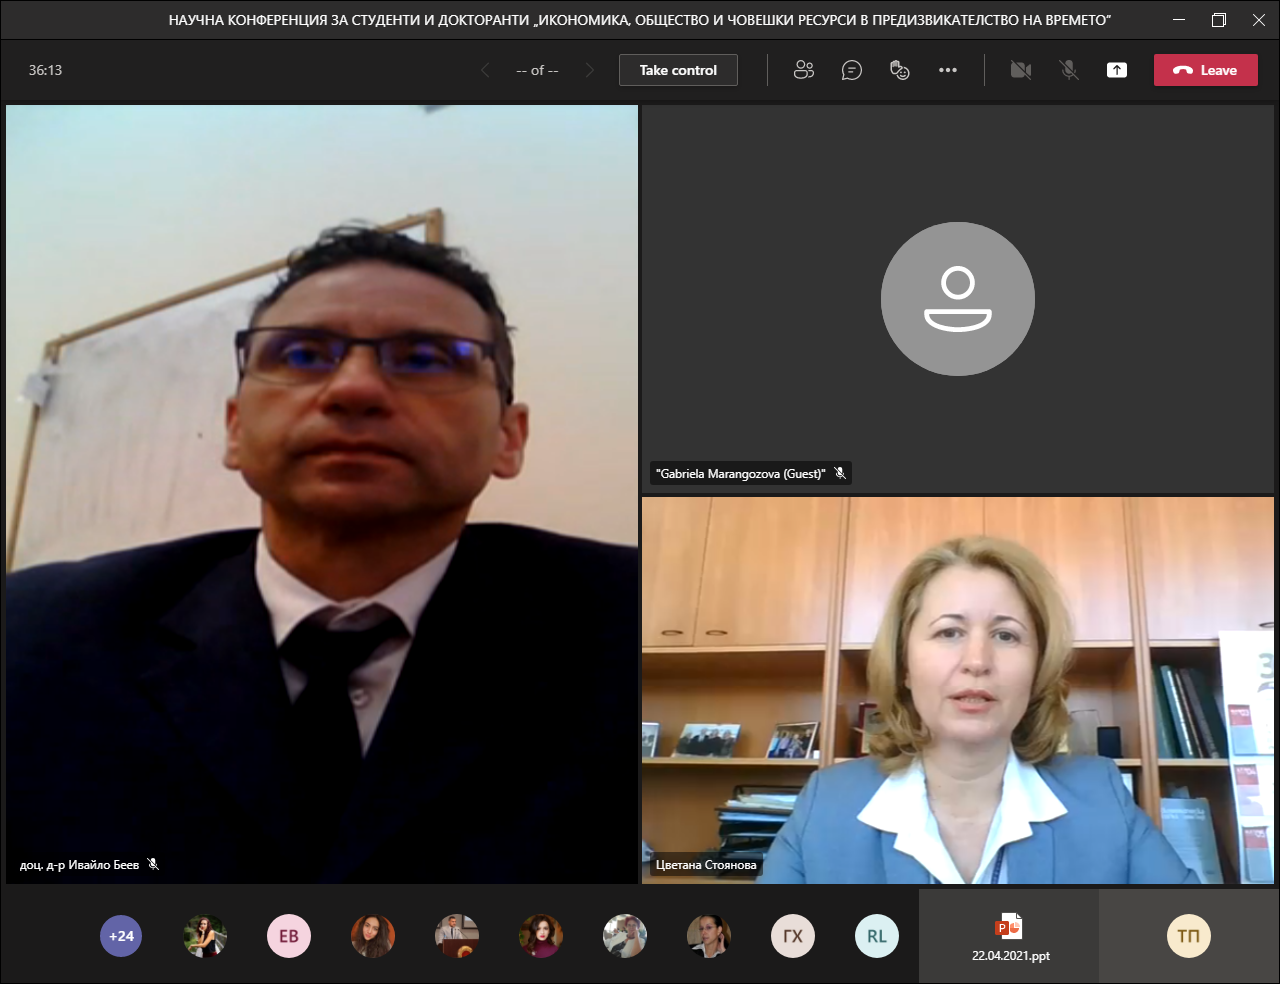Click Gabriela Marangozova's muted mic icon
The width and height of the screenshot is (1280, 984).
pyautogui.click(x=840, y=473)
